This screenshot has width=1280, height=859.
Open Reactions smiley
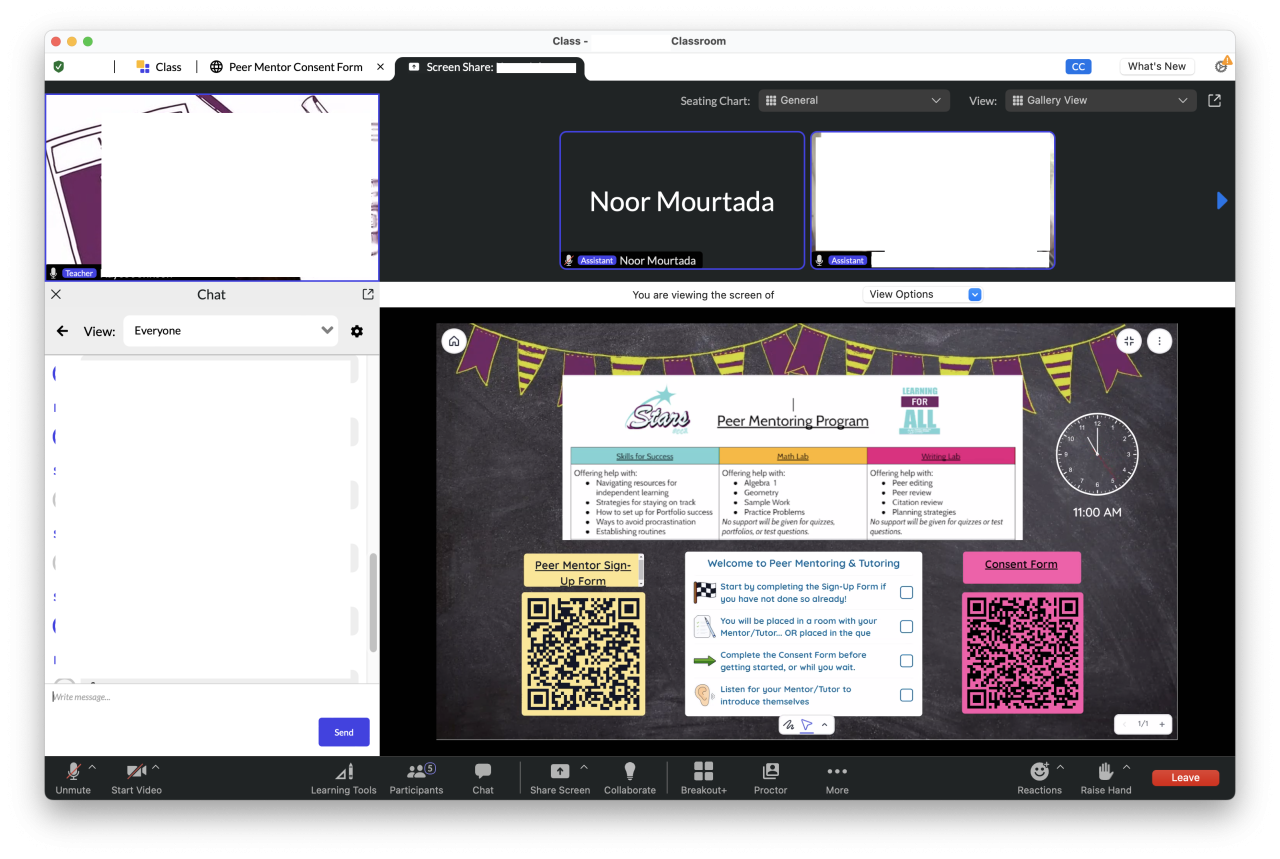[x=1040, y=777]
